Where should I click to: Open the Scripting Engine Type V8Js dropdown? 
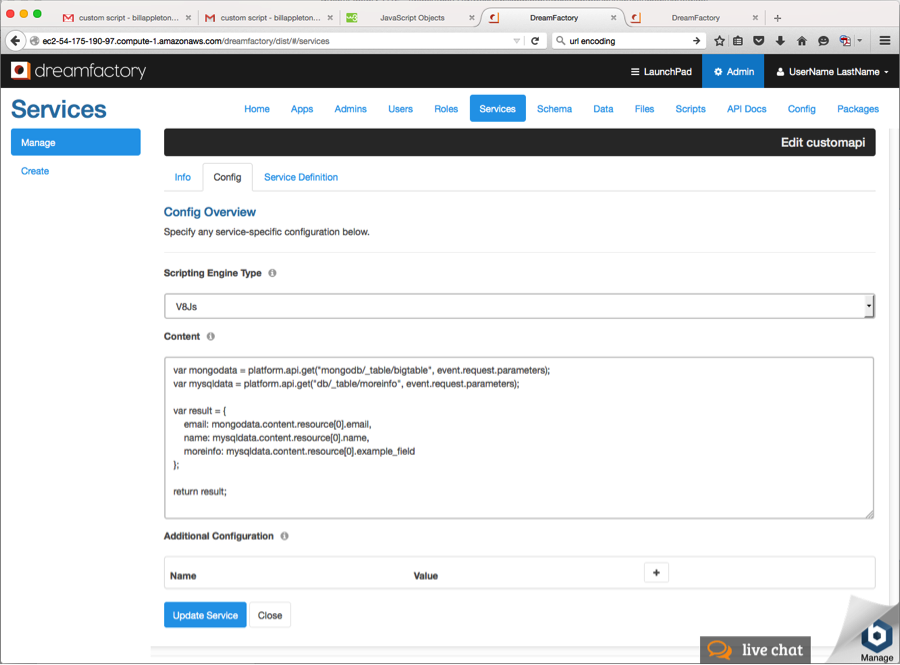[x=519, y=306]
